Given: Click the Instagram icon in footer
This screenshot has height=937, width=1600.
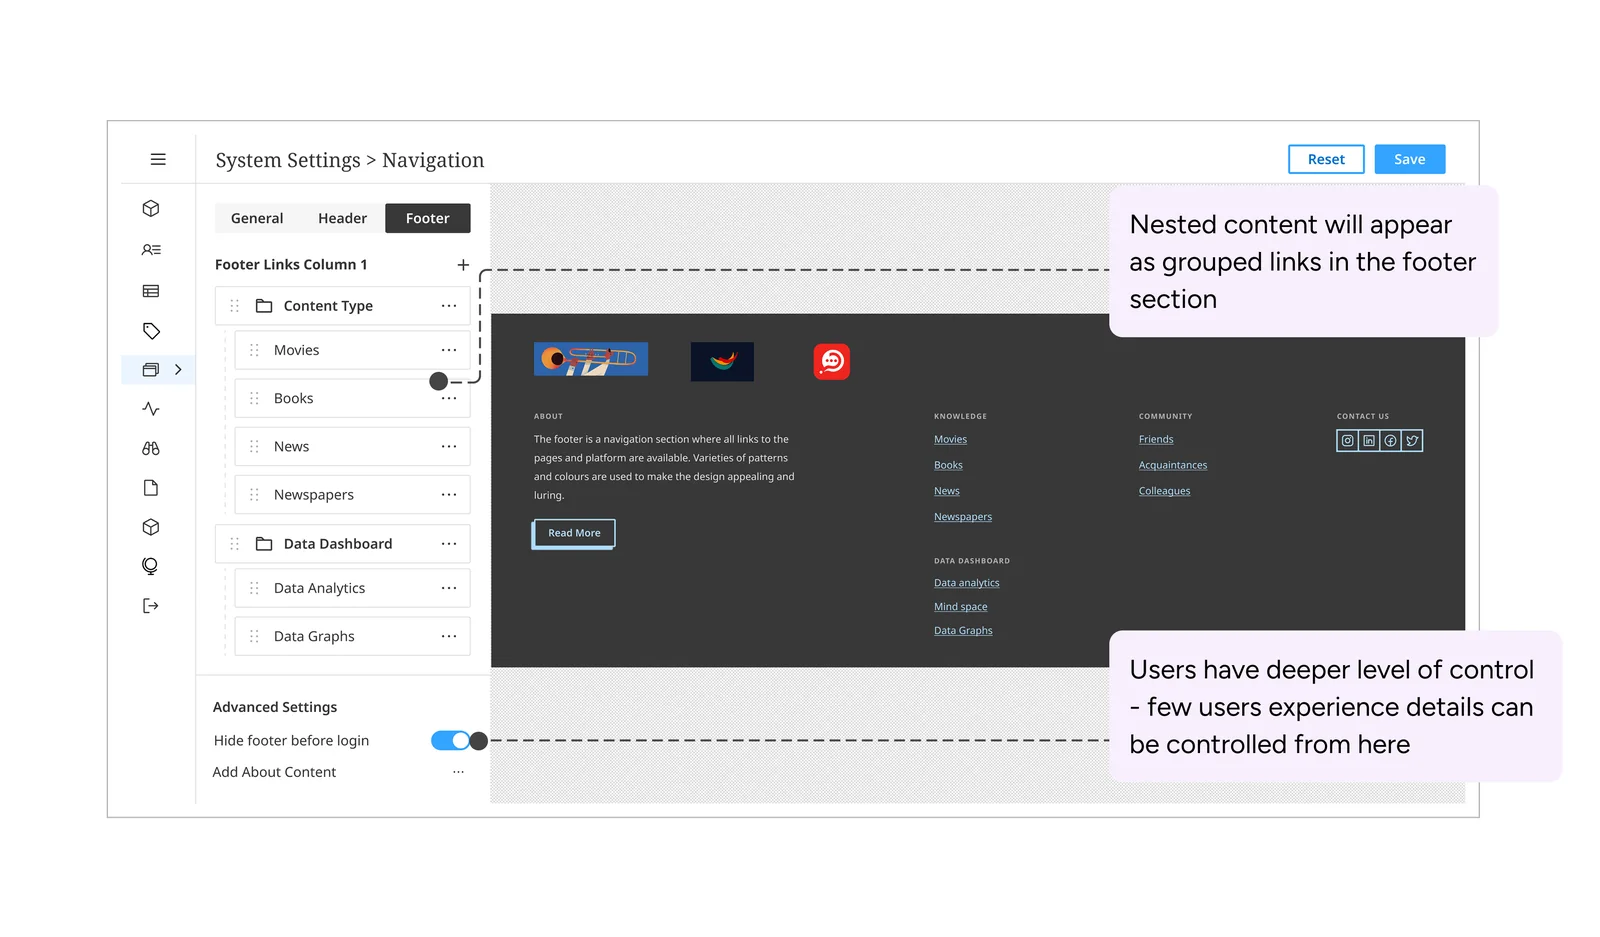Looking at the screenshot, I should click(1348, 441).
